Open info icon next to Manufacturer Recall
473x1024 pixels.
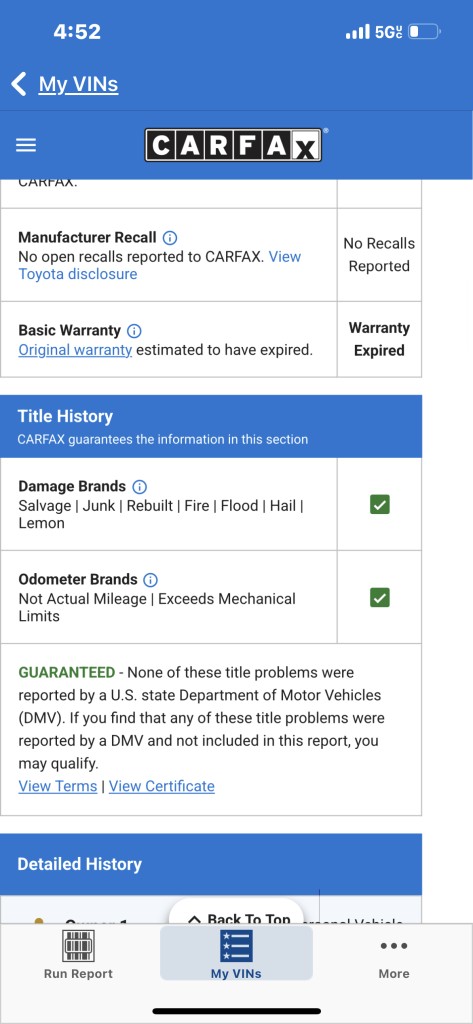click(x=170, y=238)
